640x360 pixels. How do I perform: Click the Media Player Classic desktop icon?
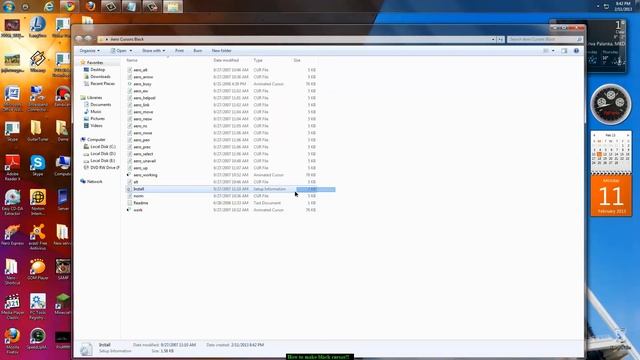[12, 306]
